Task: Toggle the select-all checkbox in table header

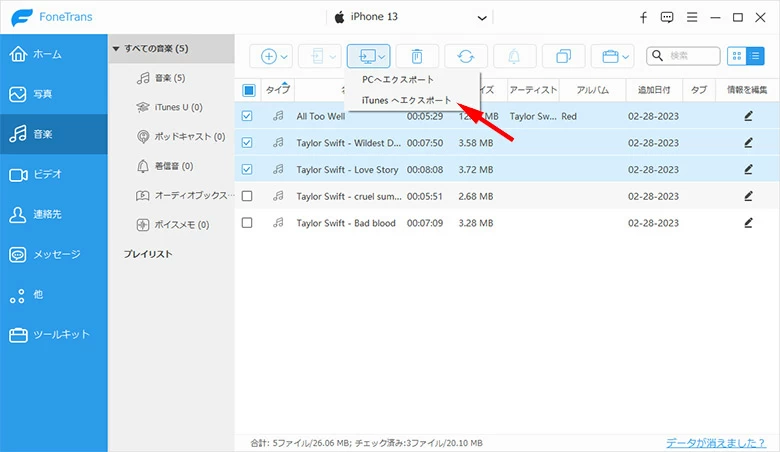Action: coord(247,90)
